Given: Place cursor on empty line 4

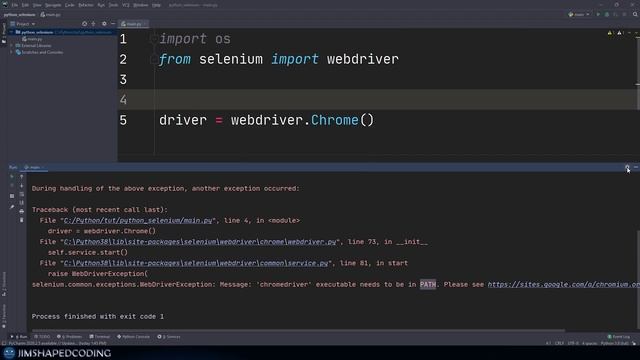Looking at the screenshot, I should click(x=379, y=100).
